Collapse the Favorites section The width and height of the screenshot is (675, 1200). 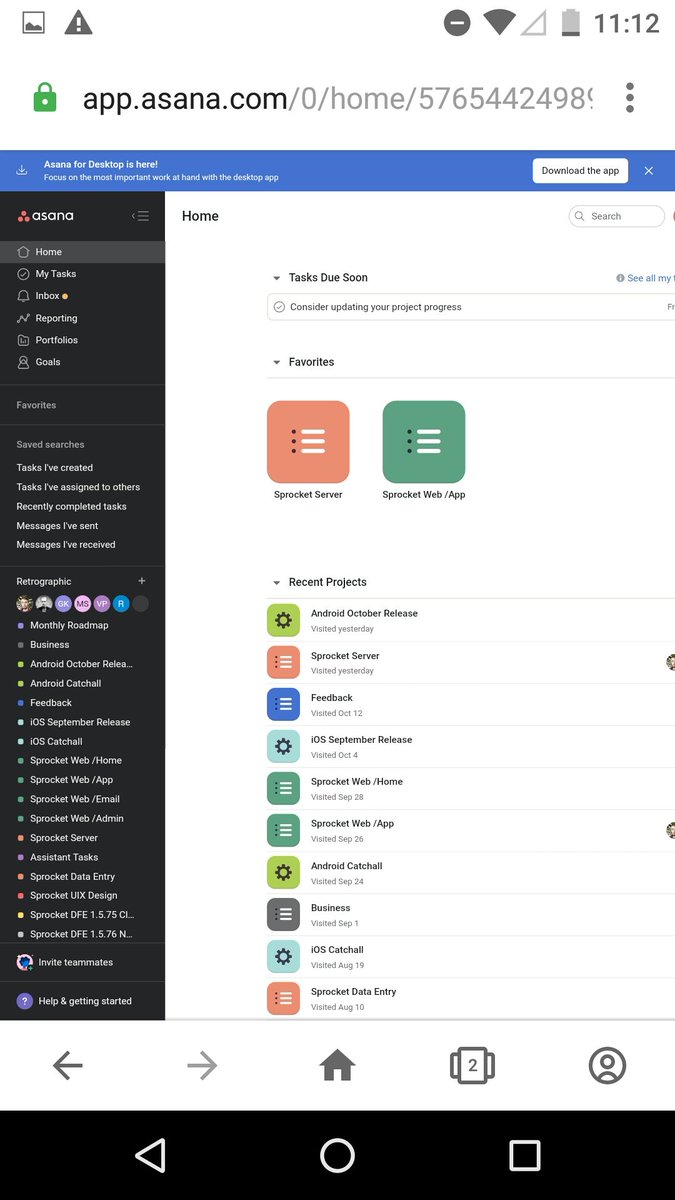[x=276, y=362]
